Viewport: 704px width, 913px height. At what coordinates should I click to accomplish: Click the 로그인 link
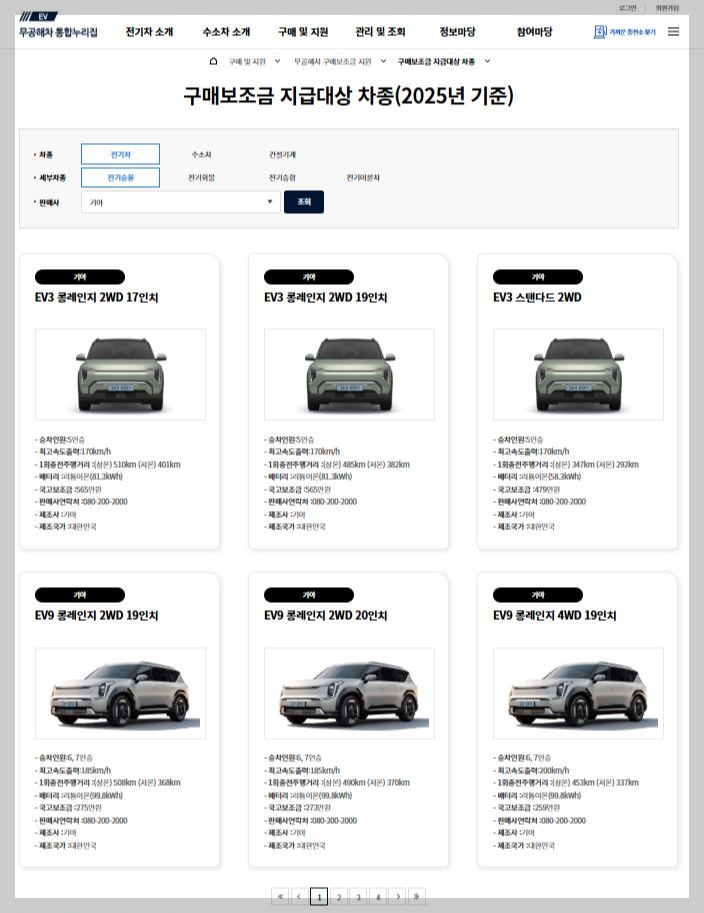tap(628, 8)
